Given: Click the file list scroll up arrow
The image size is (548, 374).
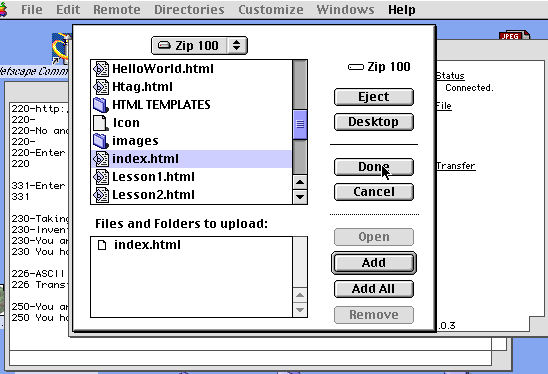Looking at the screenshot, I should 300,182.
